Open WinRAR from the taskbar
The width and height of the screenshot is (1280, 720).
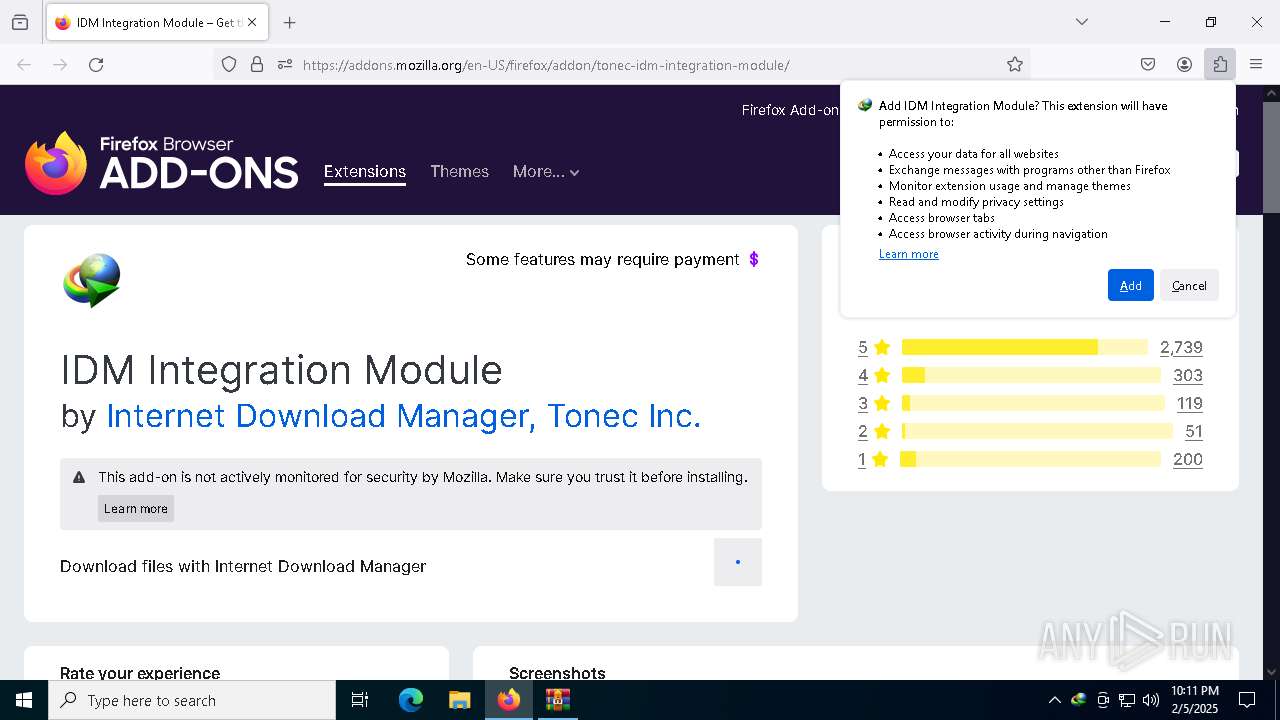[557, 700]
